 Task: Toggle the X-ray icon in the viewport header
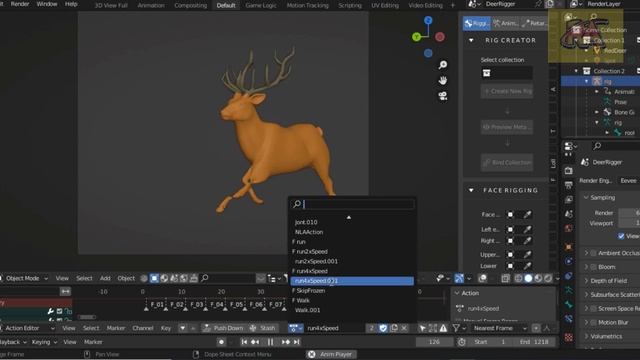[x=505, y=278]
